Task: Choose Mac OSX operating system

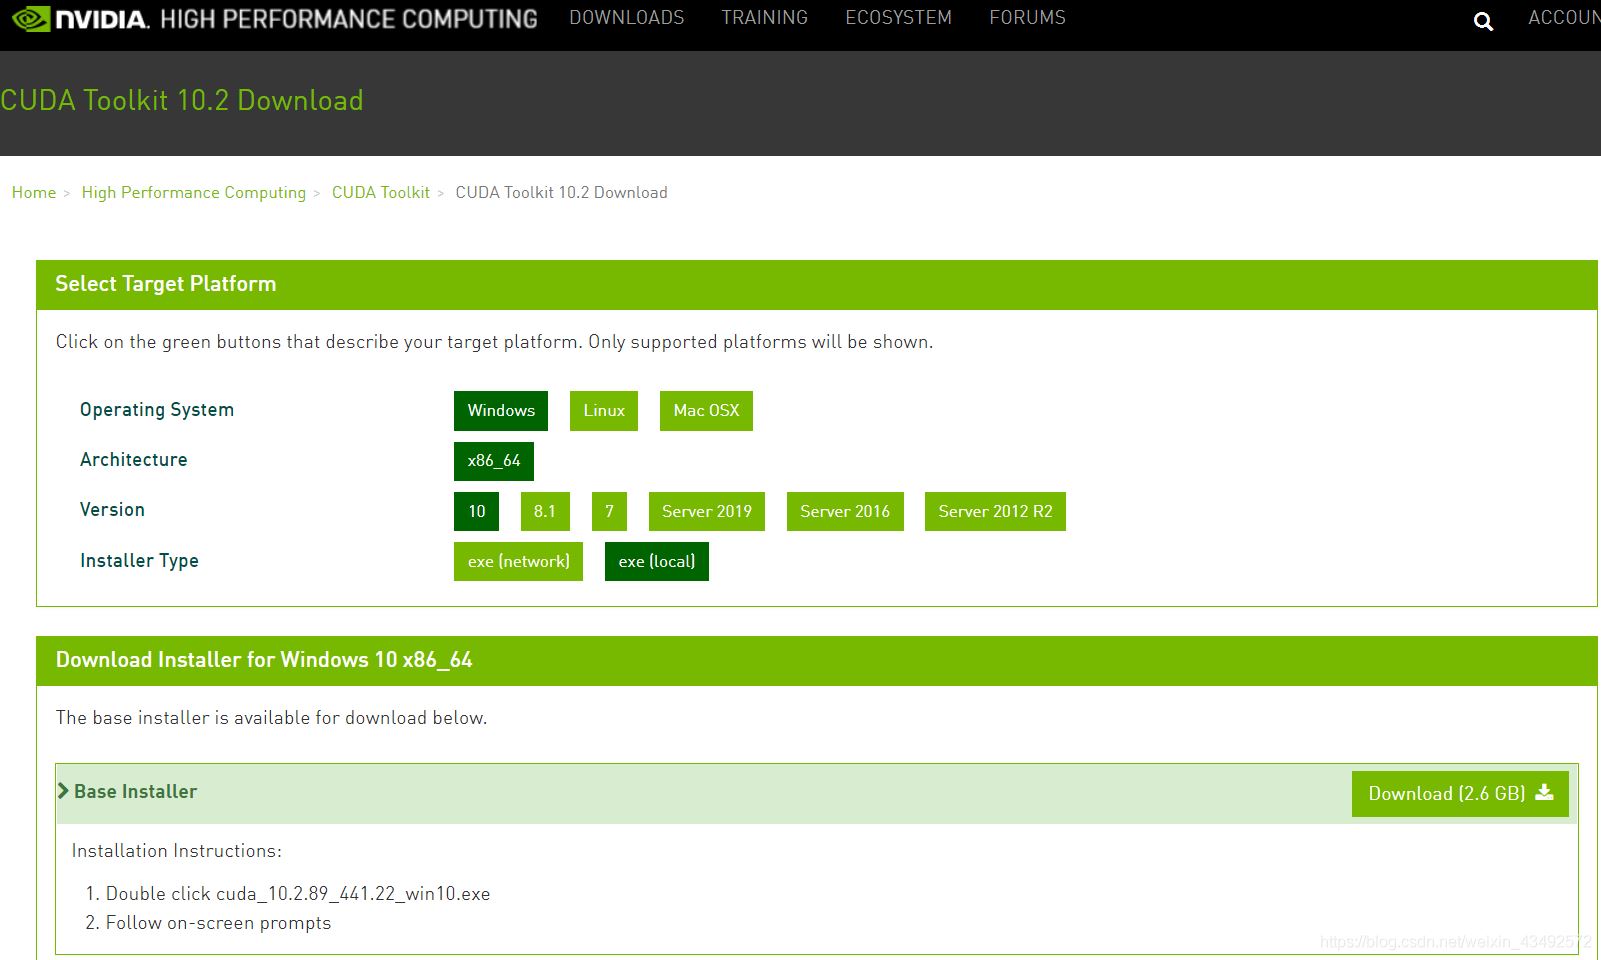Action: click(x=706, y=411)
